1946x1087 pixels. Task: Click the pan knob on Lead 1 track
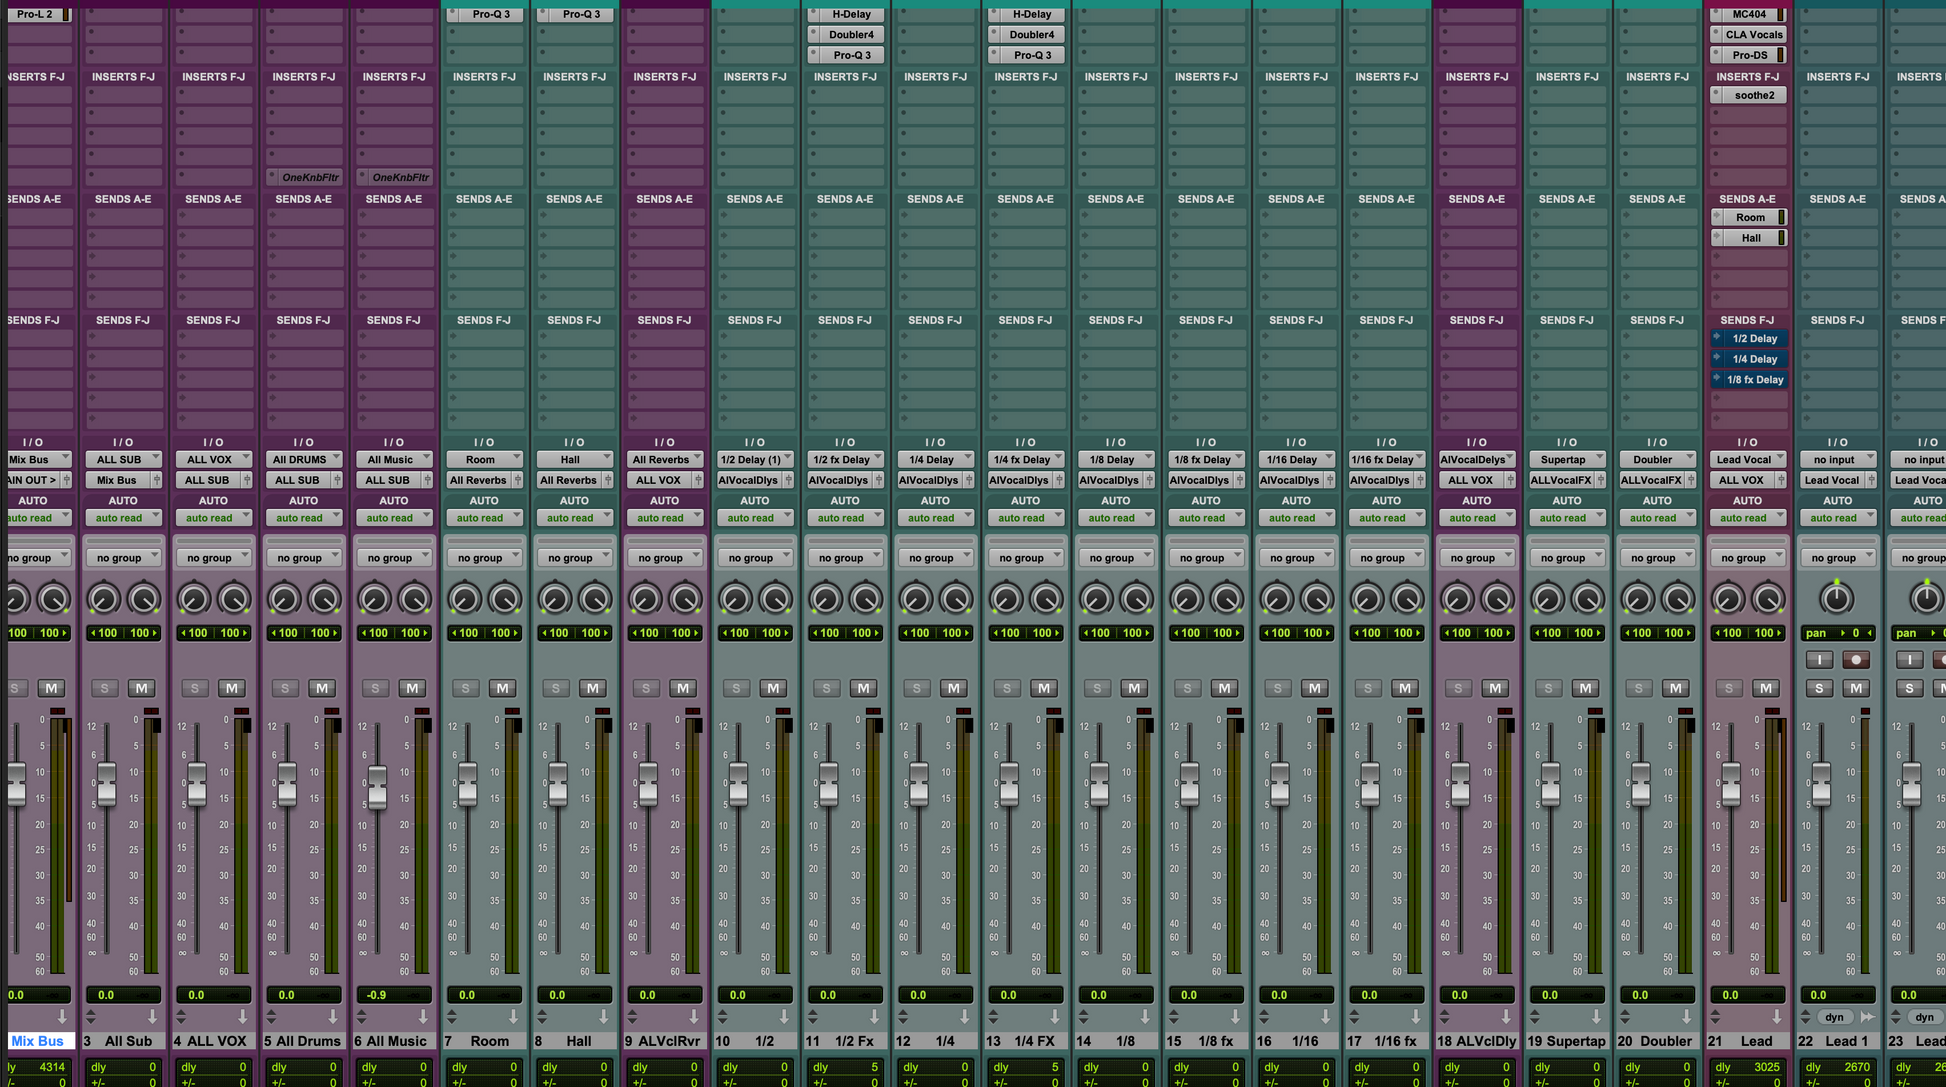[1836, 599]
